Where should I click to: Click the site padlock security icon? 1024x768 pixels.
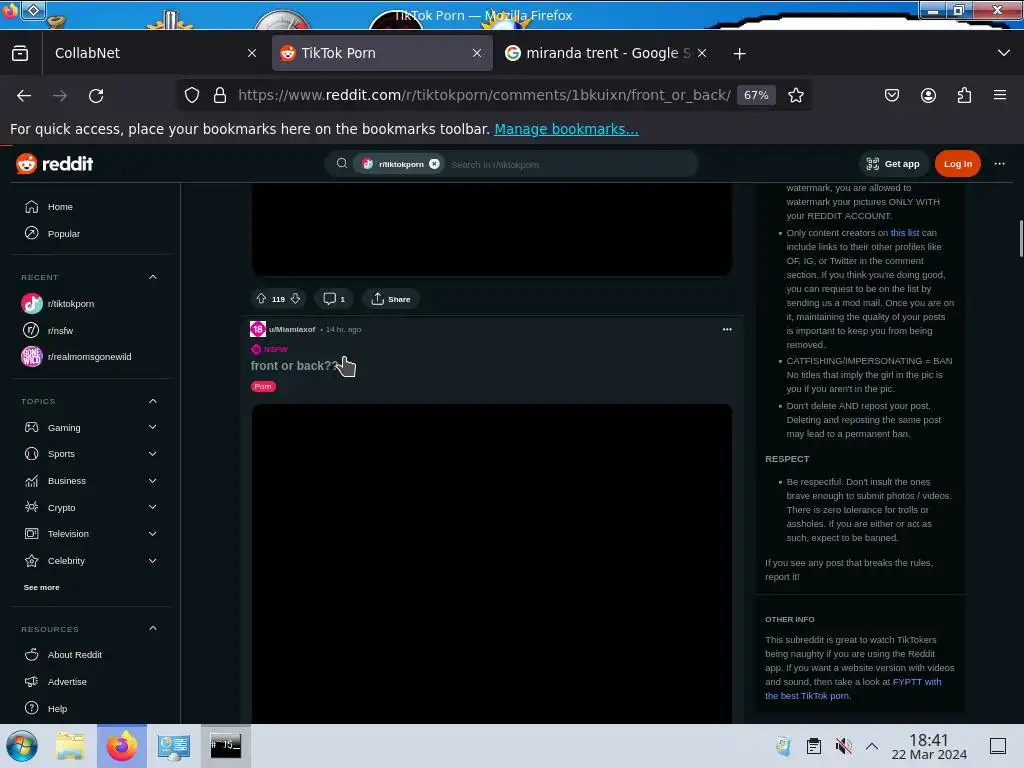coord(220,95)
